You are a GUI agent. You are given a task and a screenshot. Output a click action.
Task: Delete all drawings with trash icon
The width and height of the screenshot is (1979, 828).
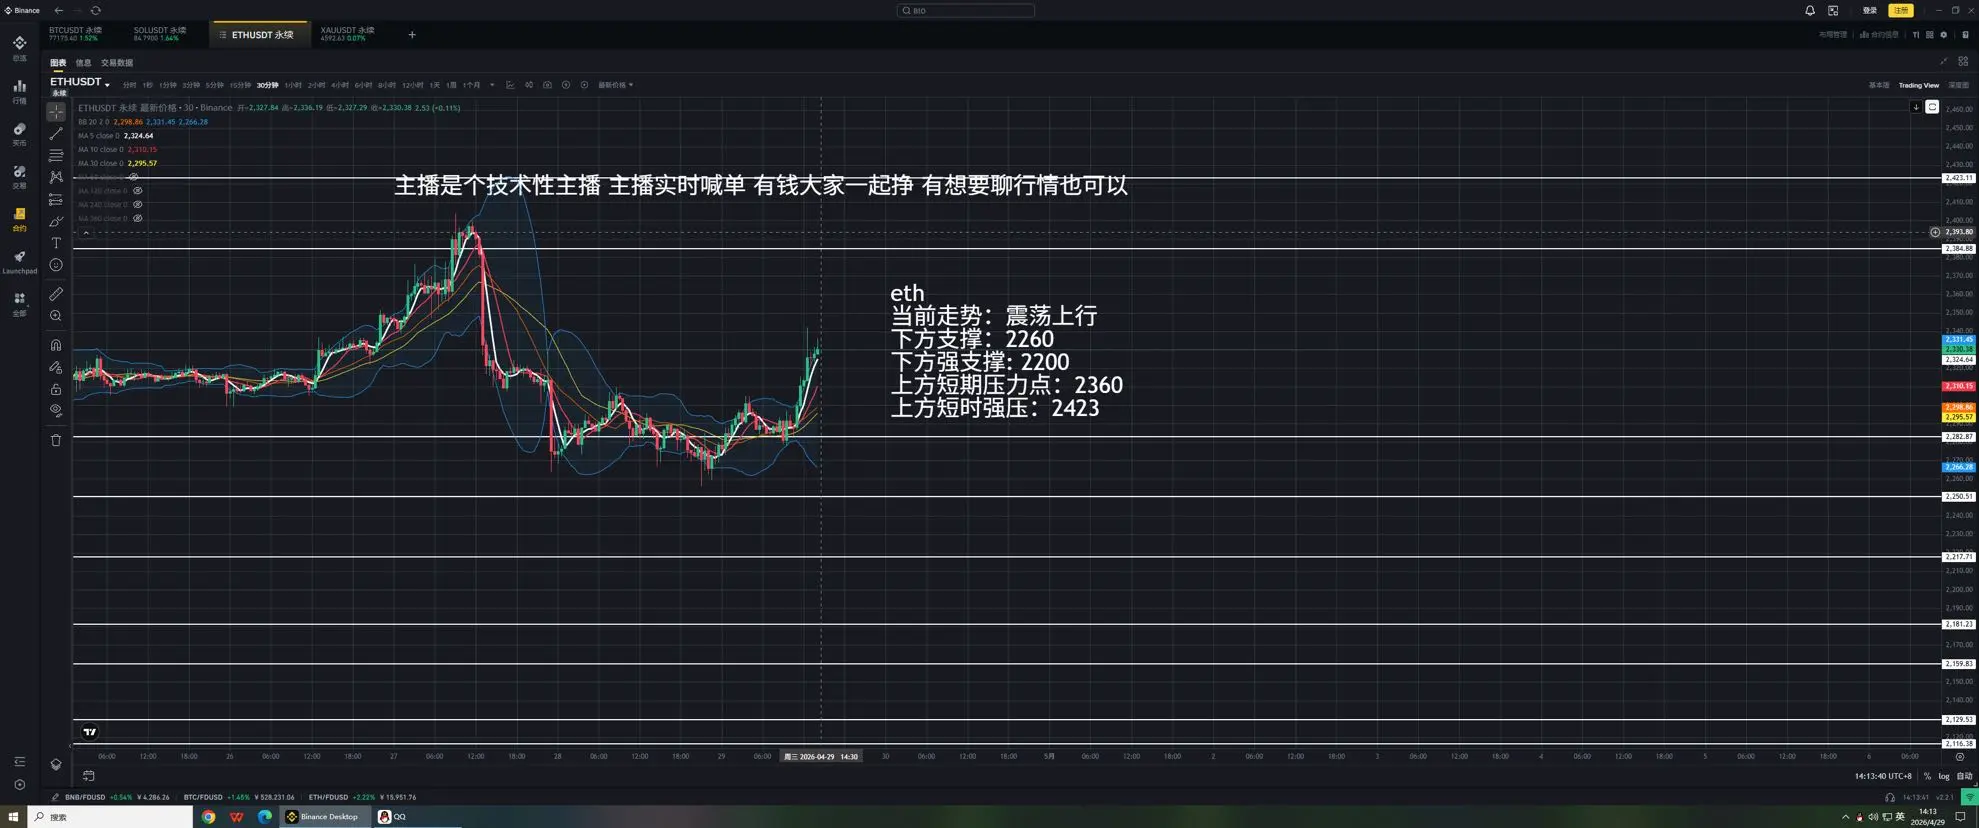click(56, 440)
